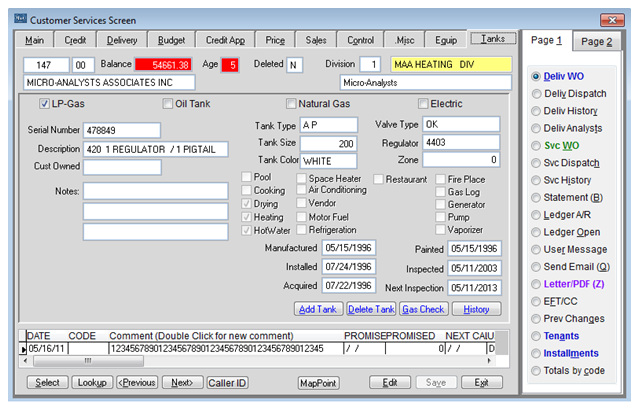
Task: Click the Delete Tank button
Action: (371, 309)
